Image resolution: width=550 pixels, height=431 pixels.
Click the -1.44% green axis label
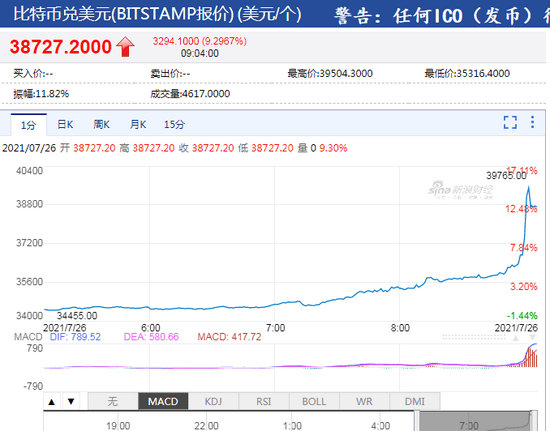pos(522,316)
